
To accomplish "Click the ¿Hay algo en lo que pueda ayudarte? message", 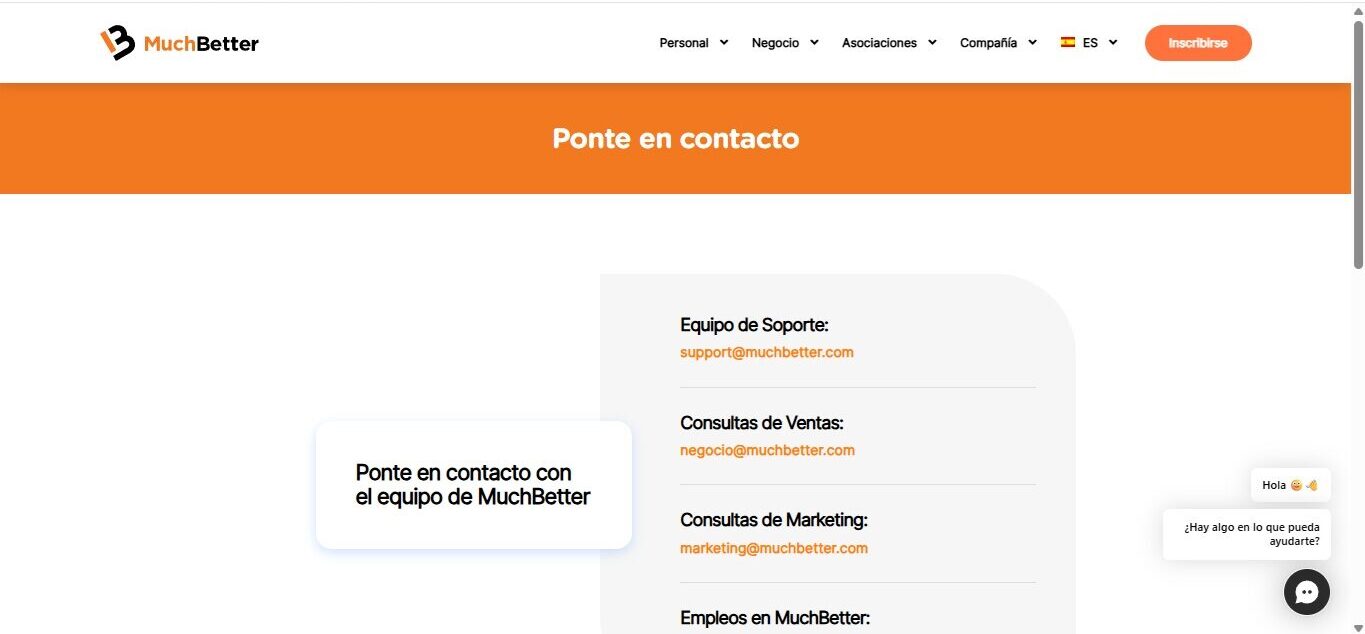I will [1247, 534].
